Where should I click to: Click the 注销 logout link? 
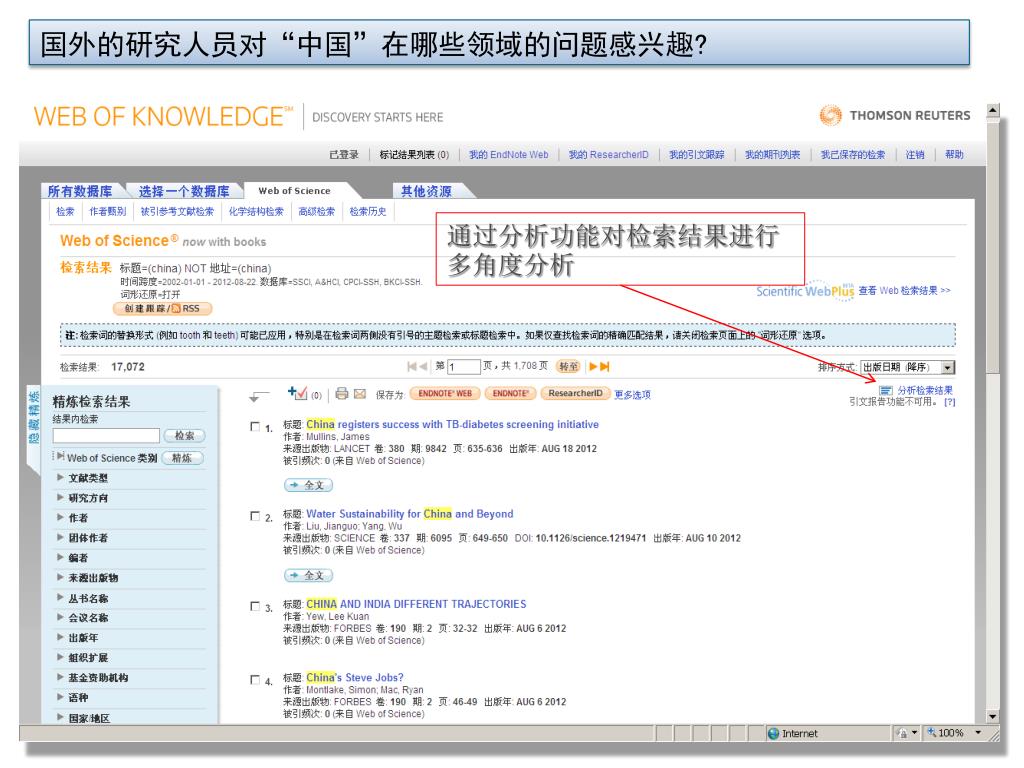[915, 155]
